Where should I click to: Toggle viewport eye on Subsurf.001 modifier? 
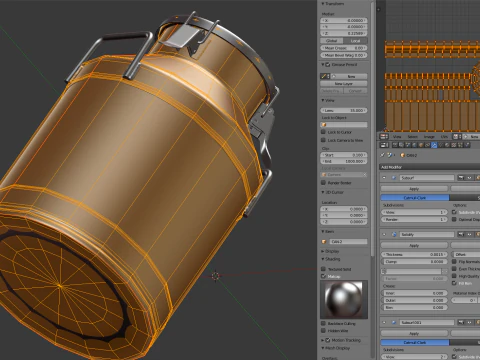coord(469,322)
